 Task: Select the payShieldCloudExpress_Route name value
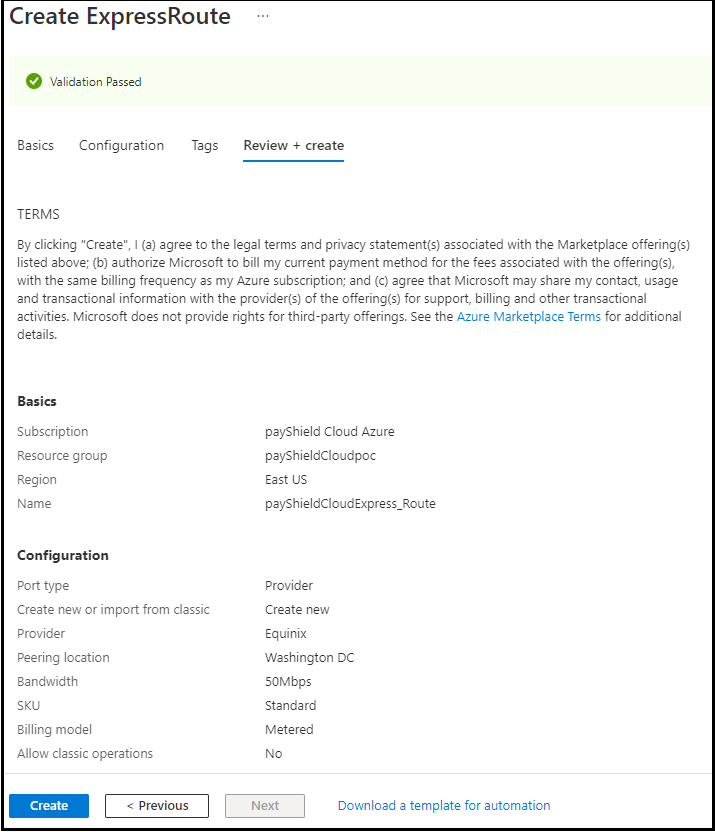click(350, 503)
